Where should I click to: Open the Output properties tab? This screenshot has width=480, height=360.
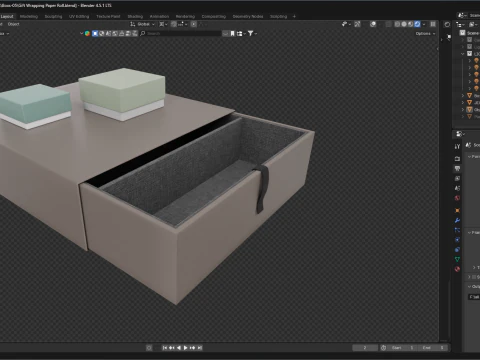pyautogui.click(x=457, y=169)
